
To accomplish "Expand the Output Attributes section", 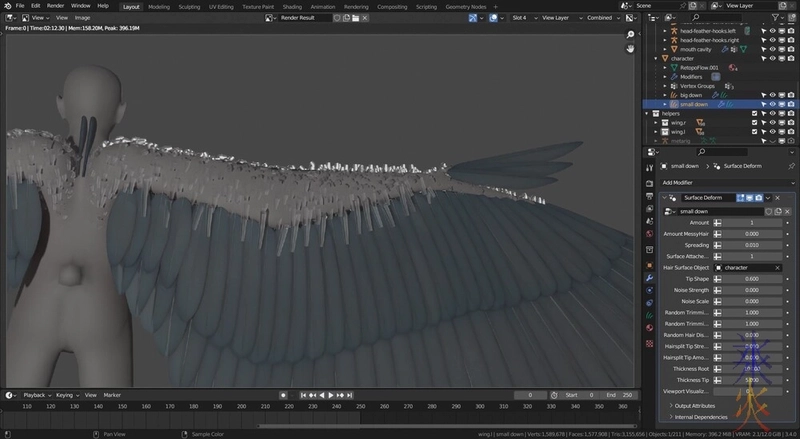I will point(696,406).
